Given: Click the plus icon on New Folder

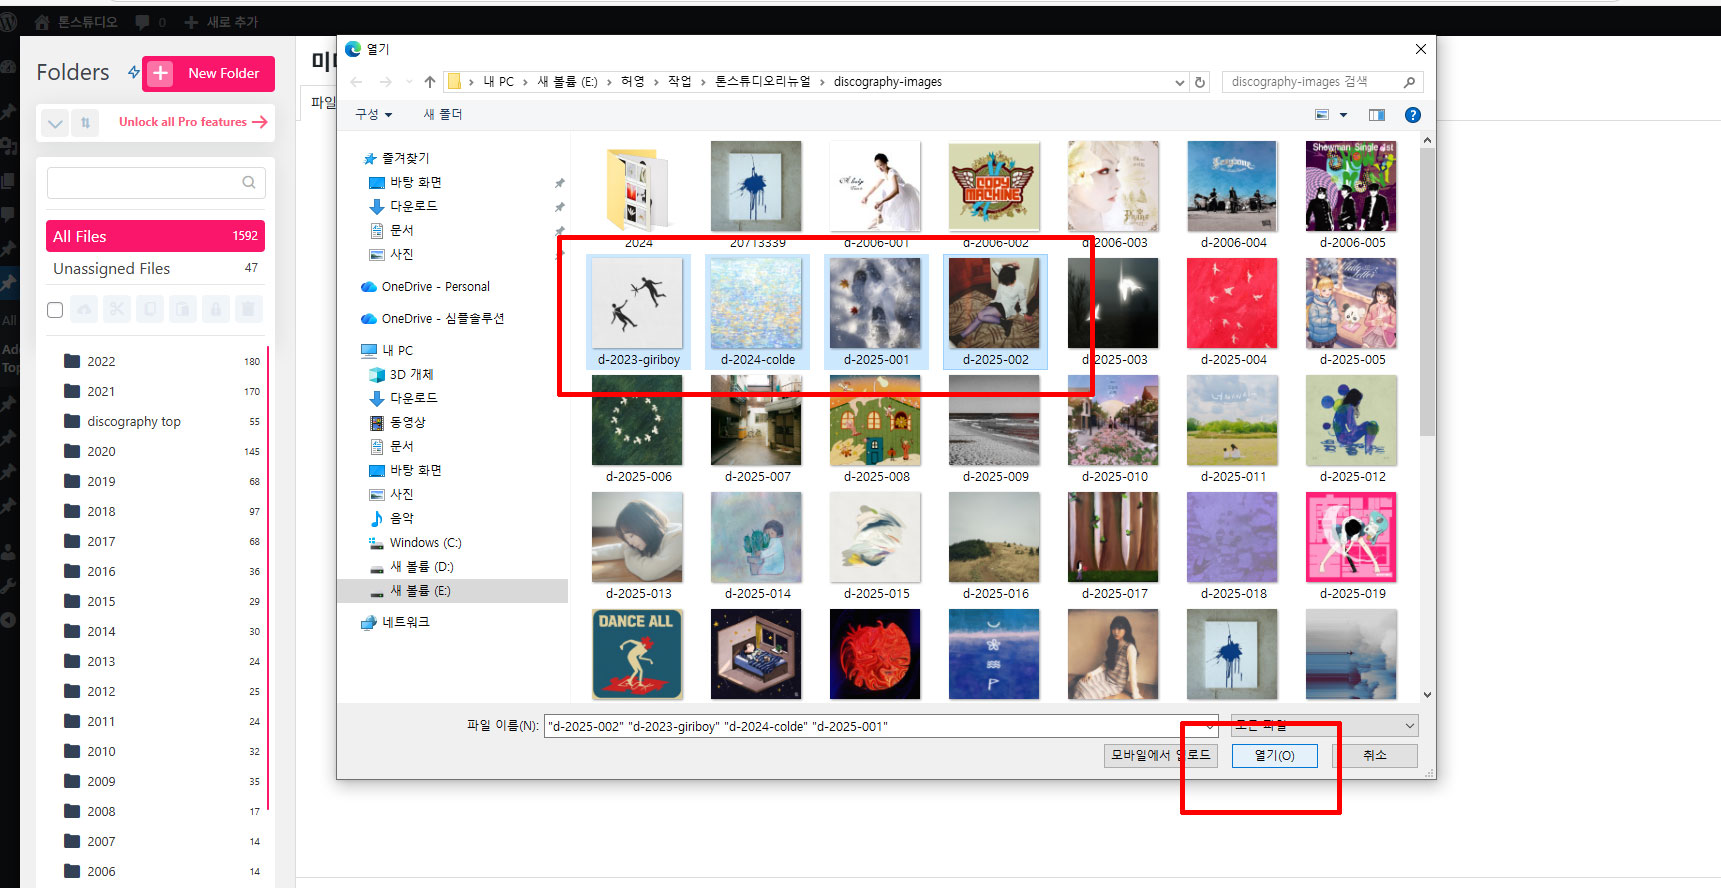Looking at the screenshot, I should [160, 73].
